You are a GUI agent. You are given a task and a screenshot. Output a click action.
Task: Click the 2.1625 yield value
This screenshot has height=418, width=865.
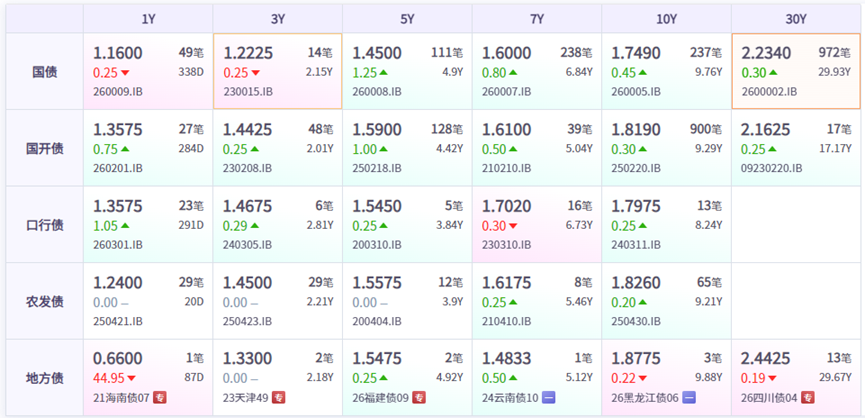click(766, 130)
